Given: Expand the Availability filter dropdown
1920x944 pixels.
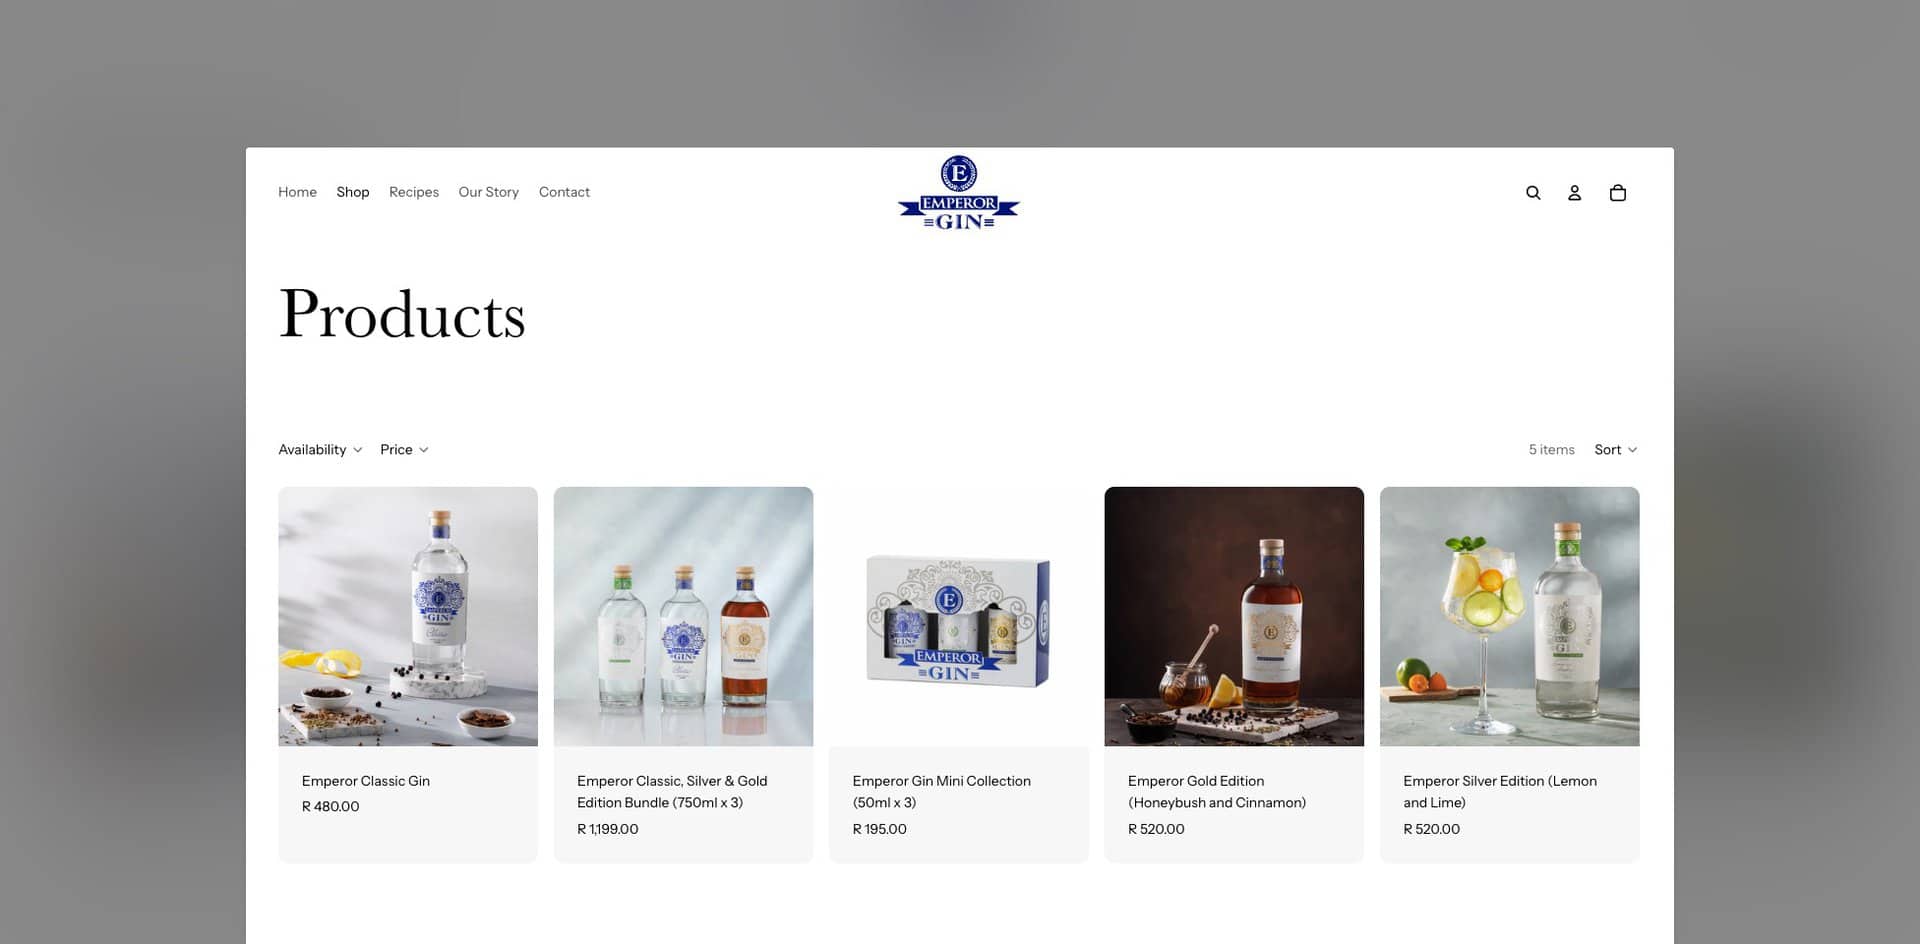Looking at the screenshot, I should (320, 450).
